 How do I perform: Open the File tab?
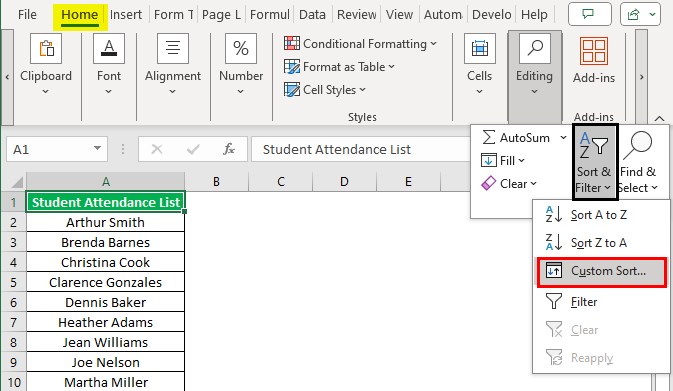(x=27, y=15)
